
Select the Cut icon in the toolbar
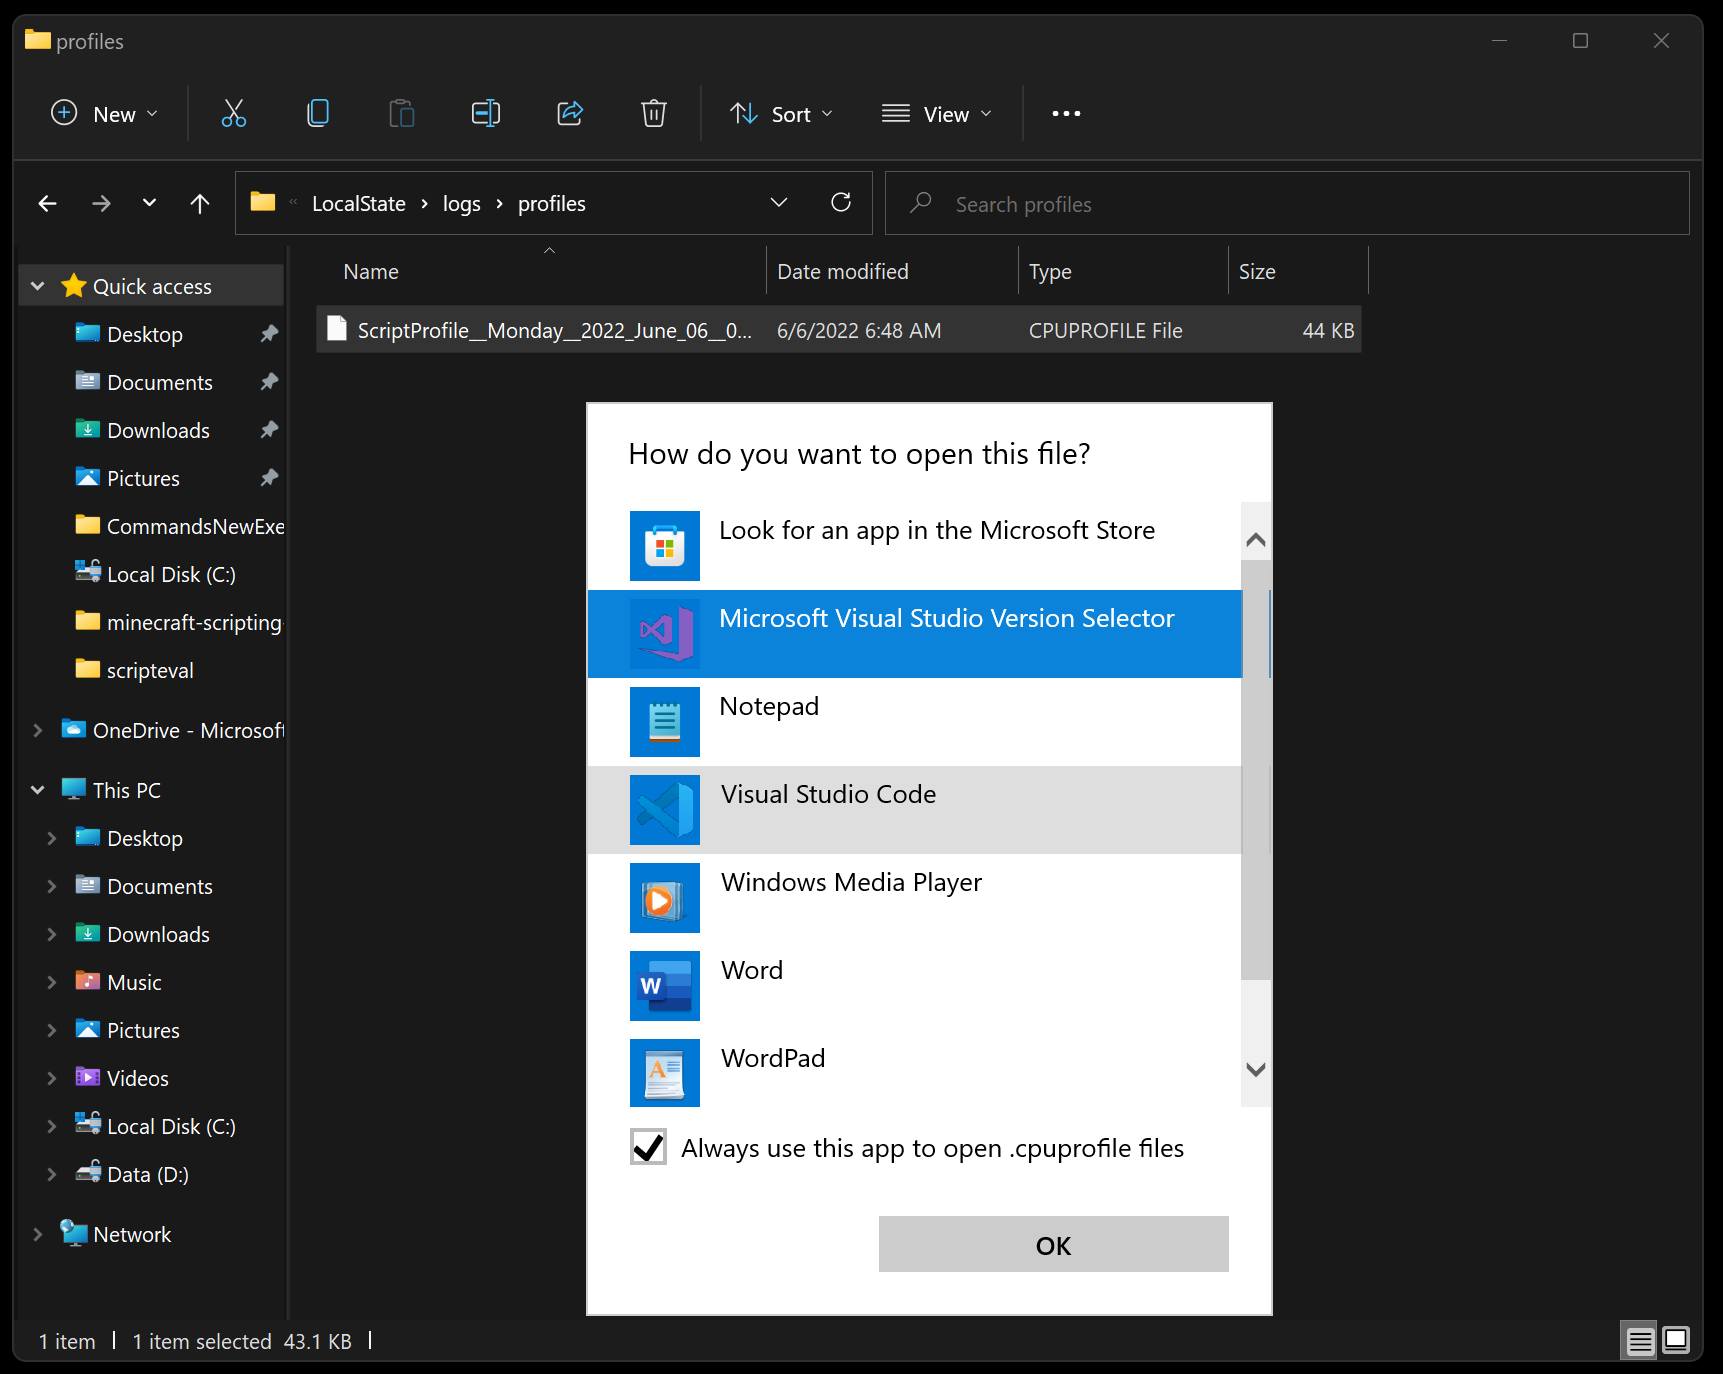(234, 113)
